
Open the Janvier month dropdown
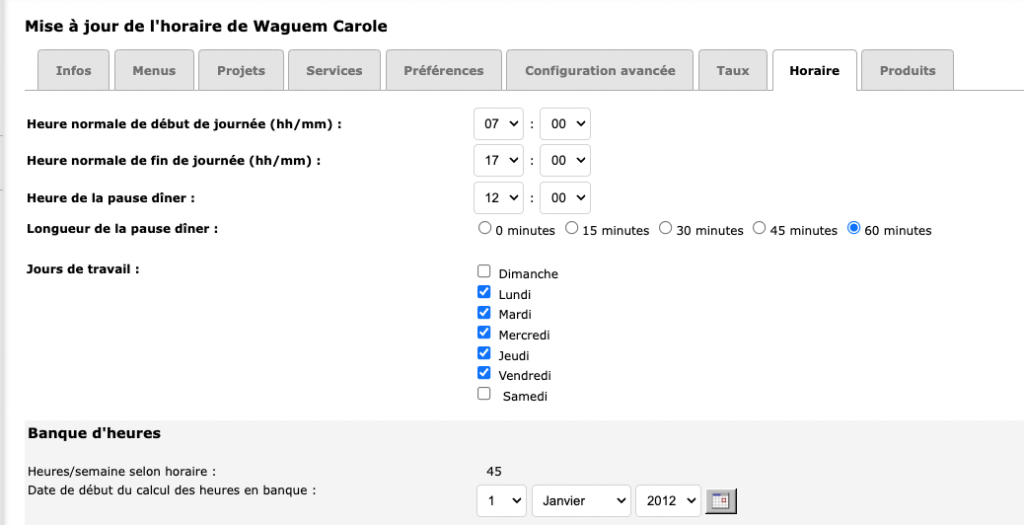pos(581,501)
